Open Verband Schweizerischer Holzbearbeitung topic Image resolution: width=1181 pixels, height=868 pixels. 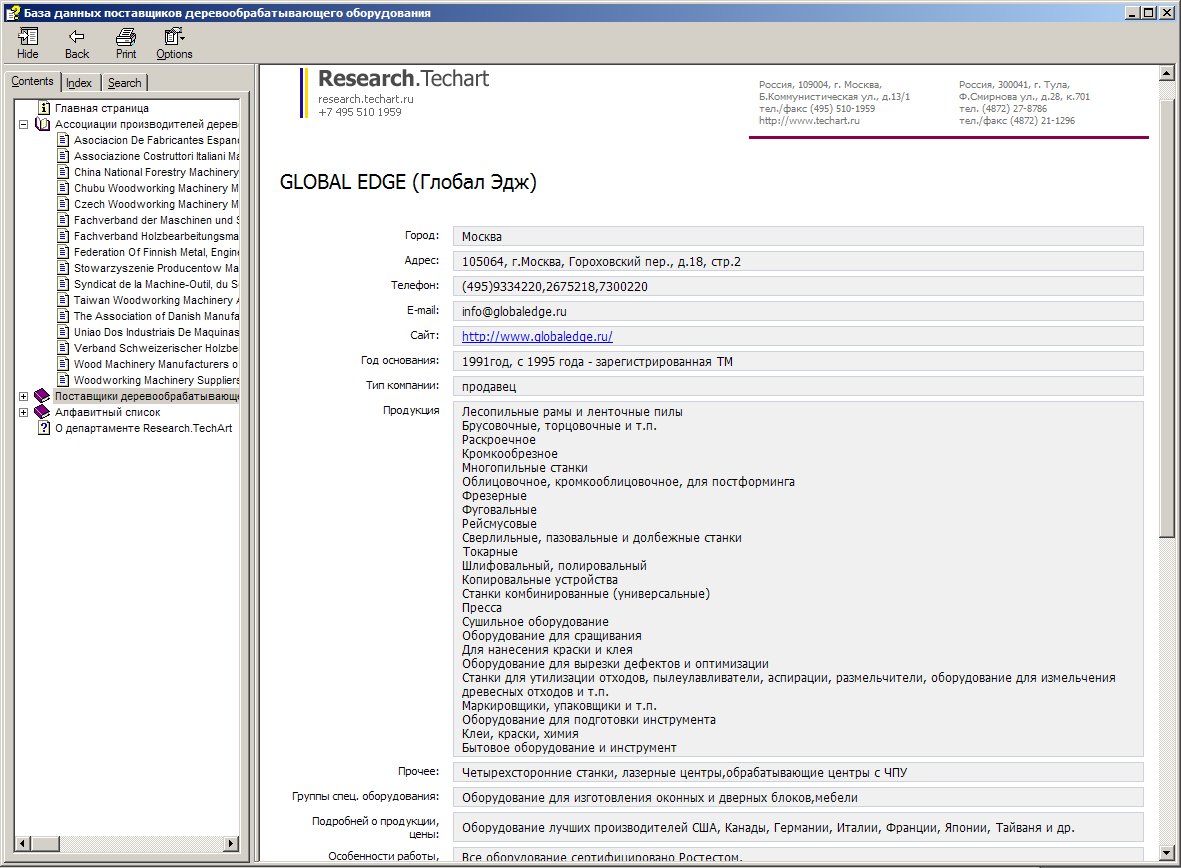(x=156, y=348)
